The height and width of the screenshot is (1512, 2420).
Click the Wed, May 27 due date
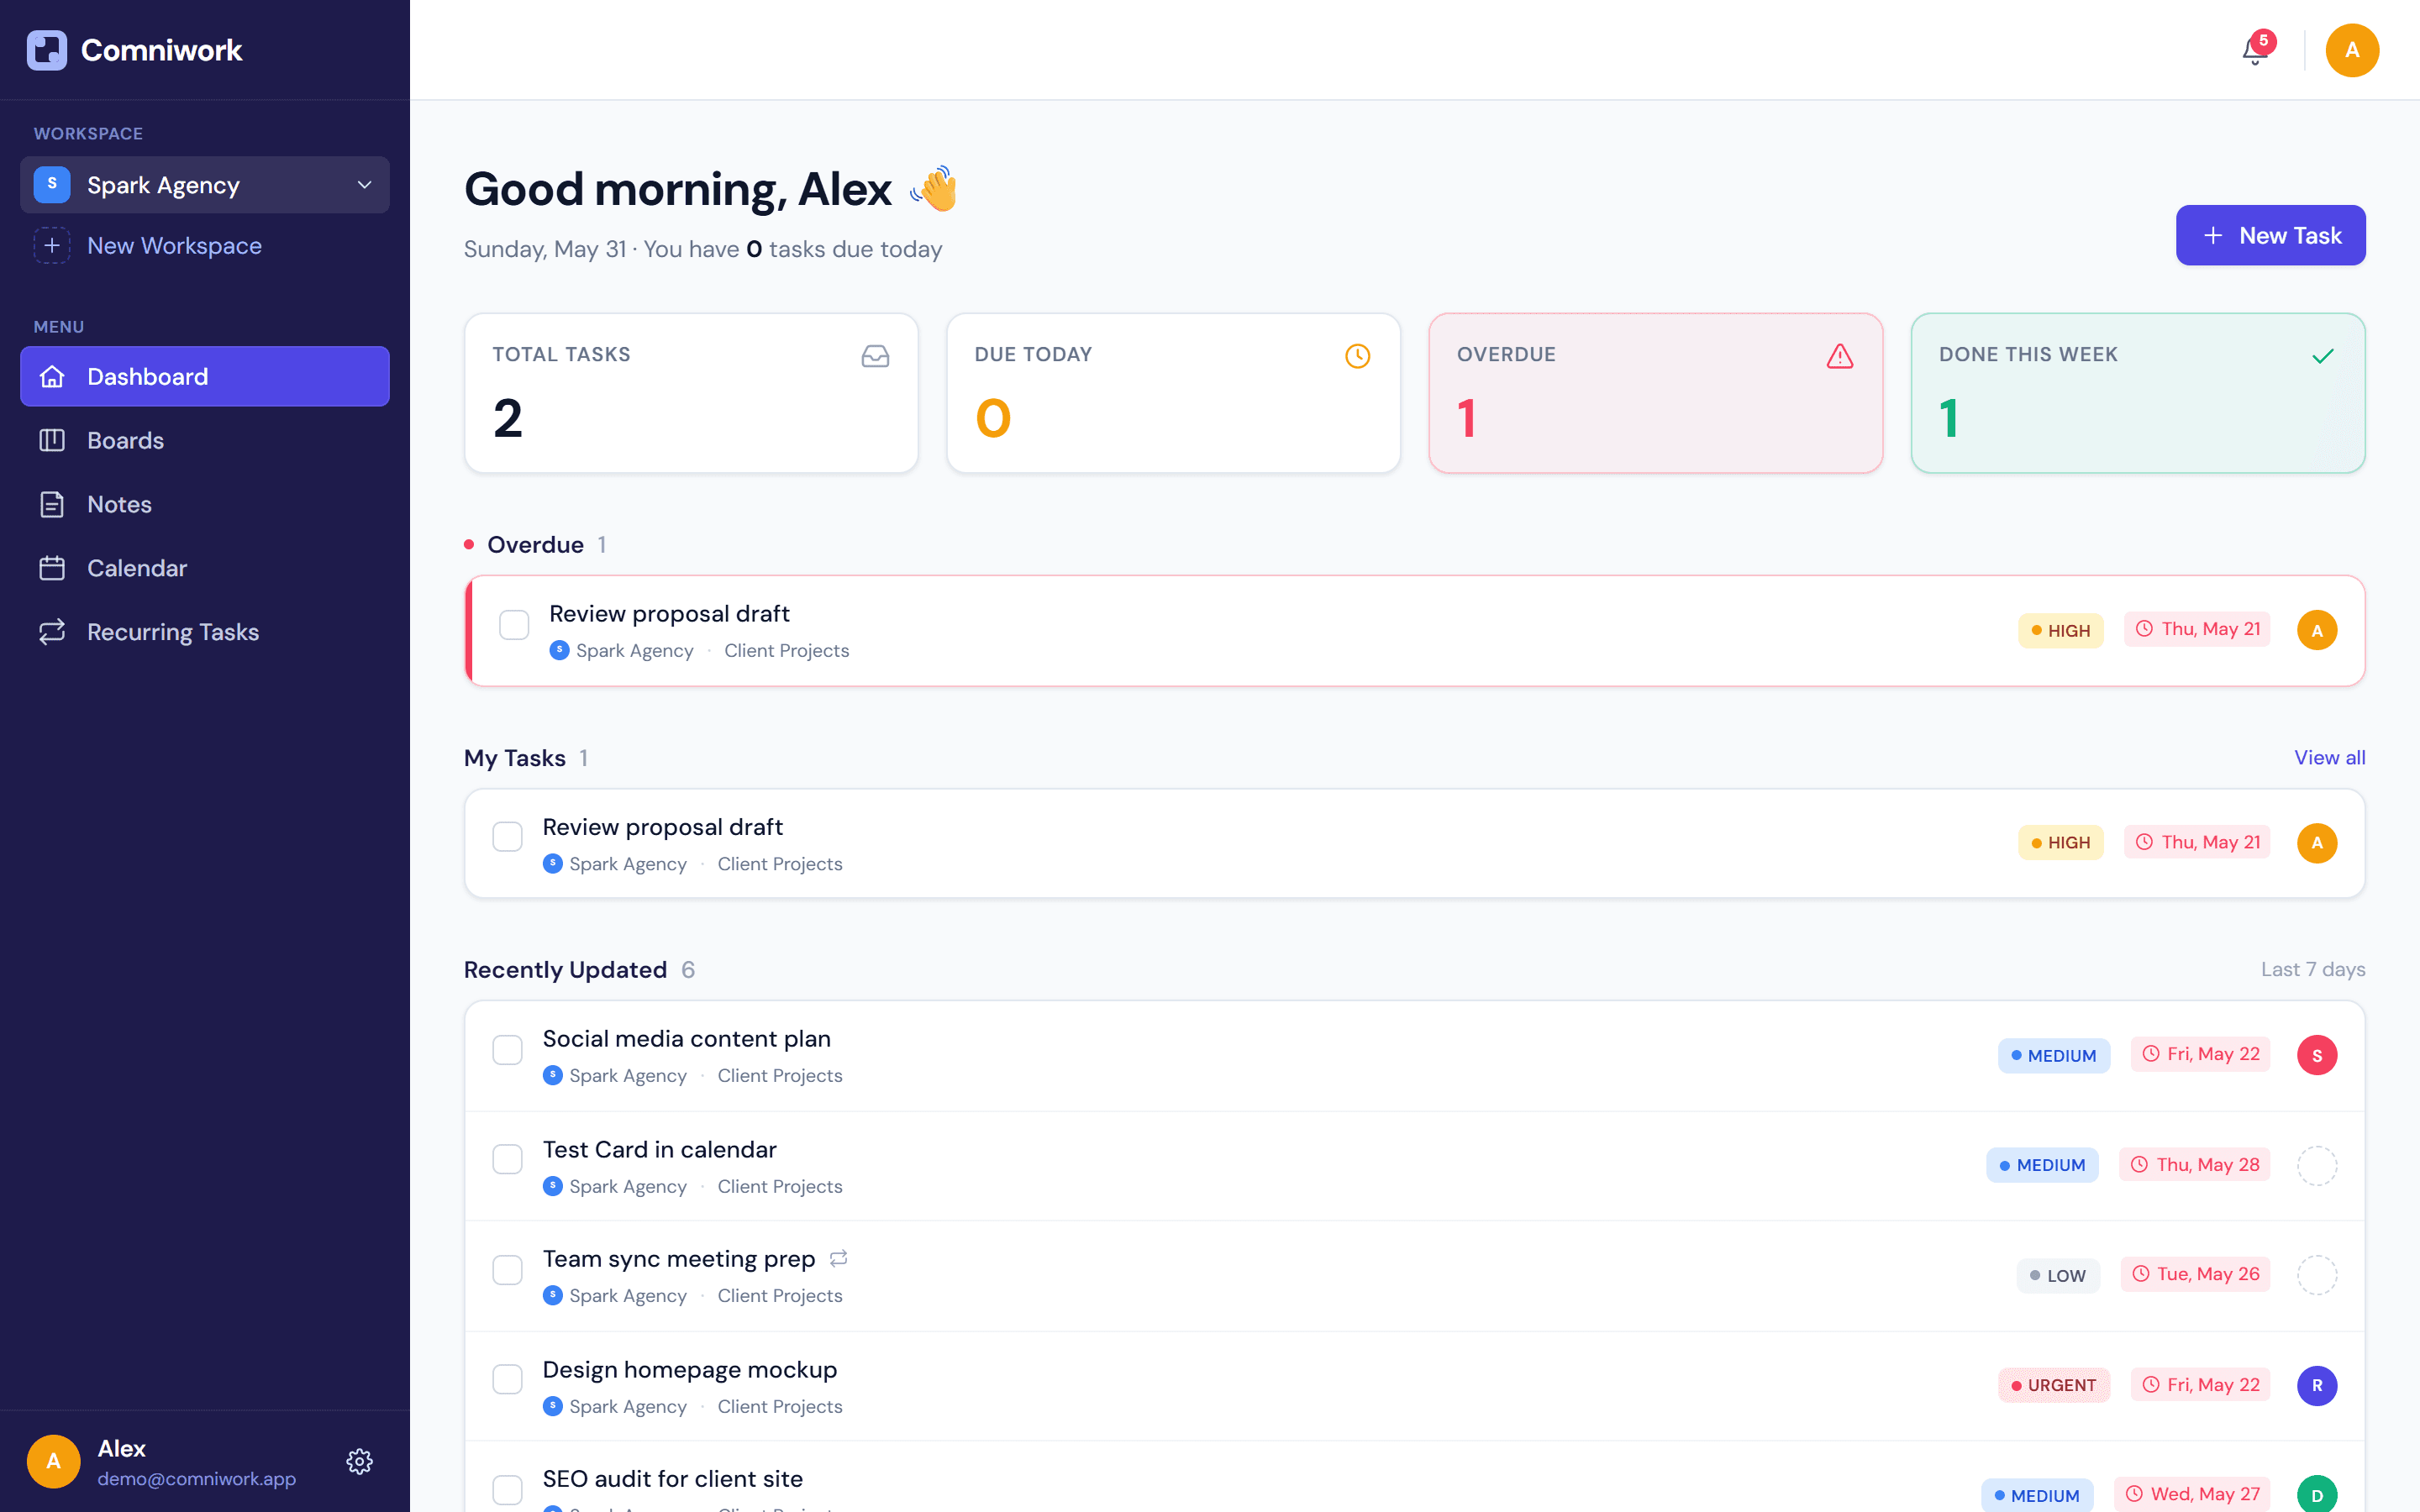pyautogui.click(x=2192, y=1494)
